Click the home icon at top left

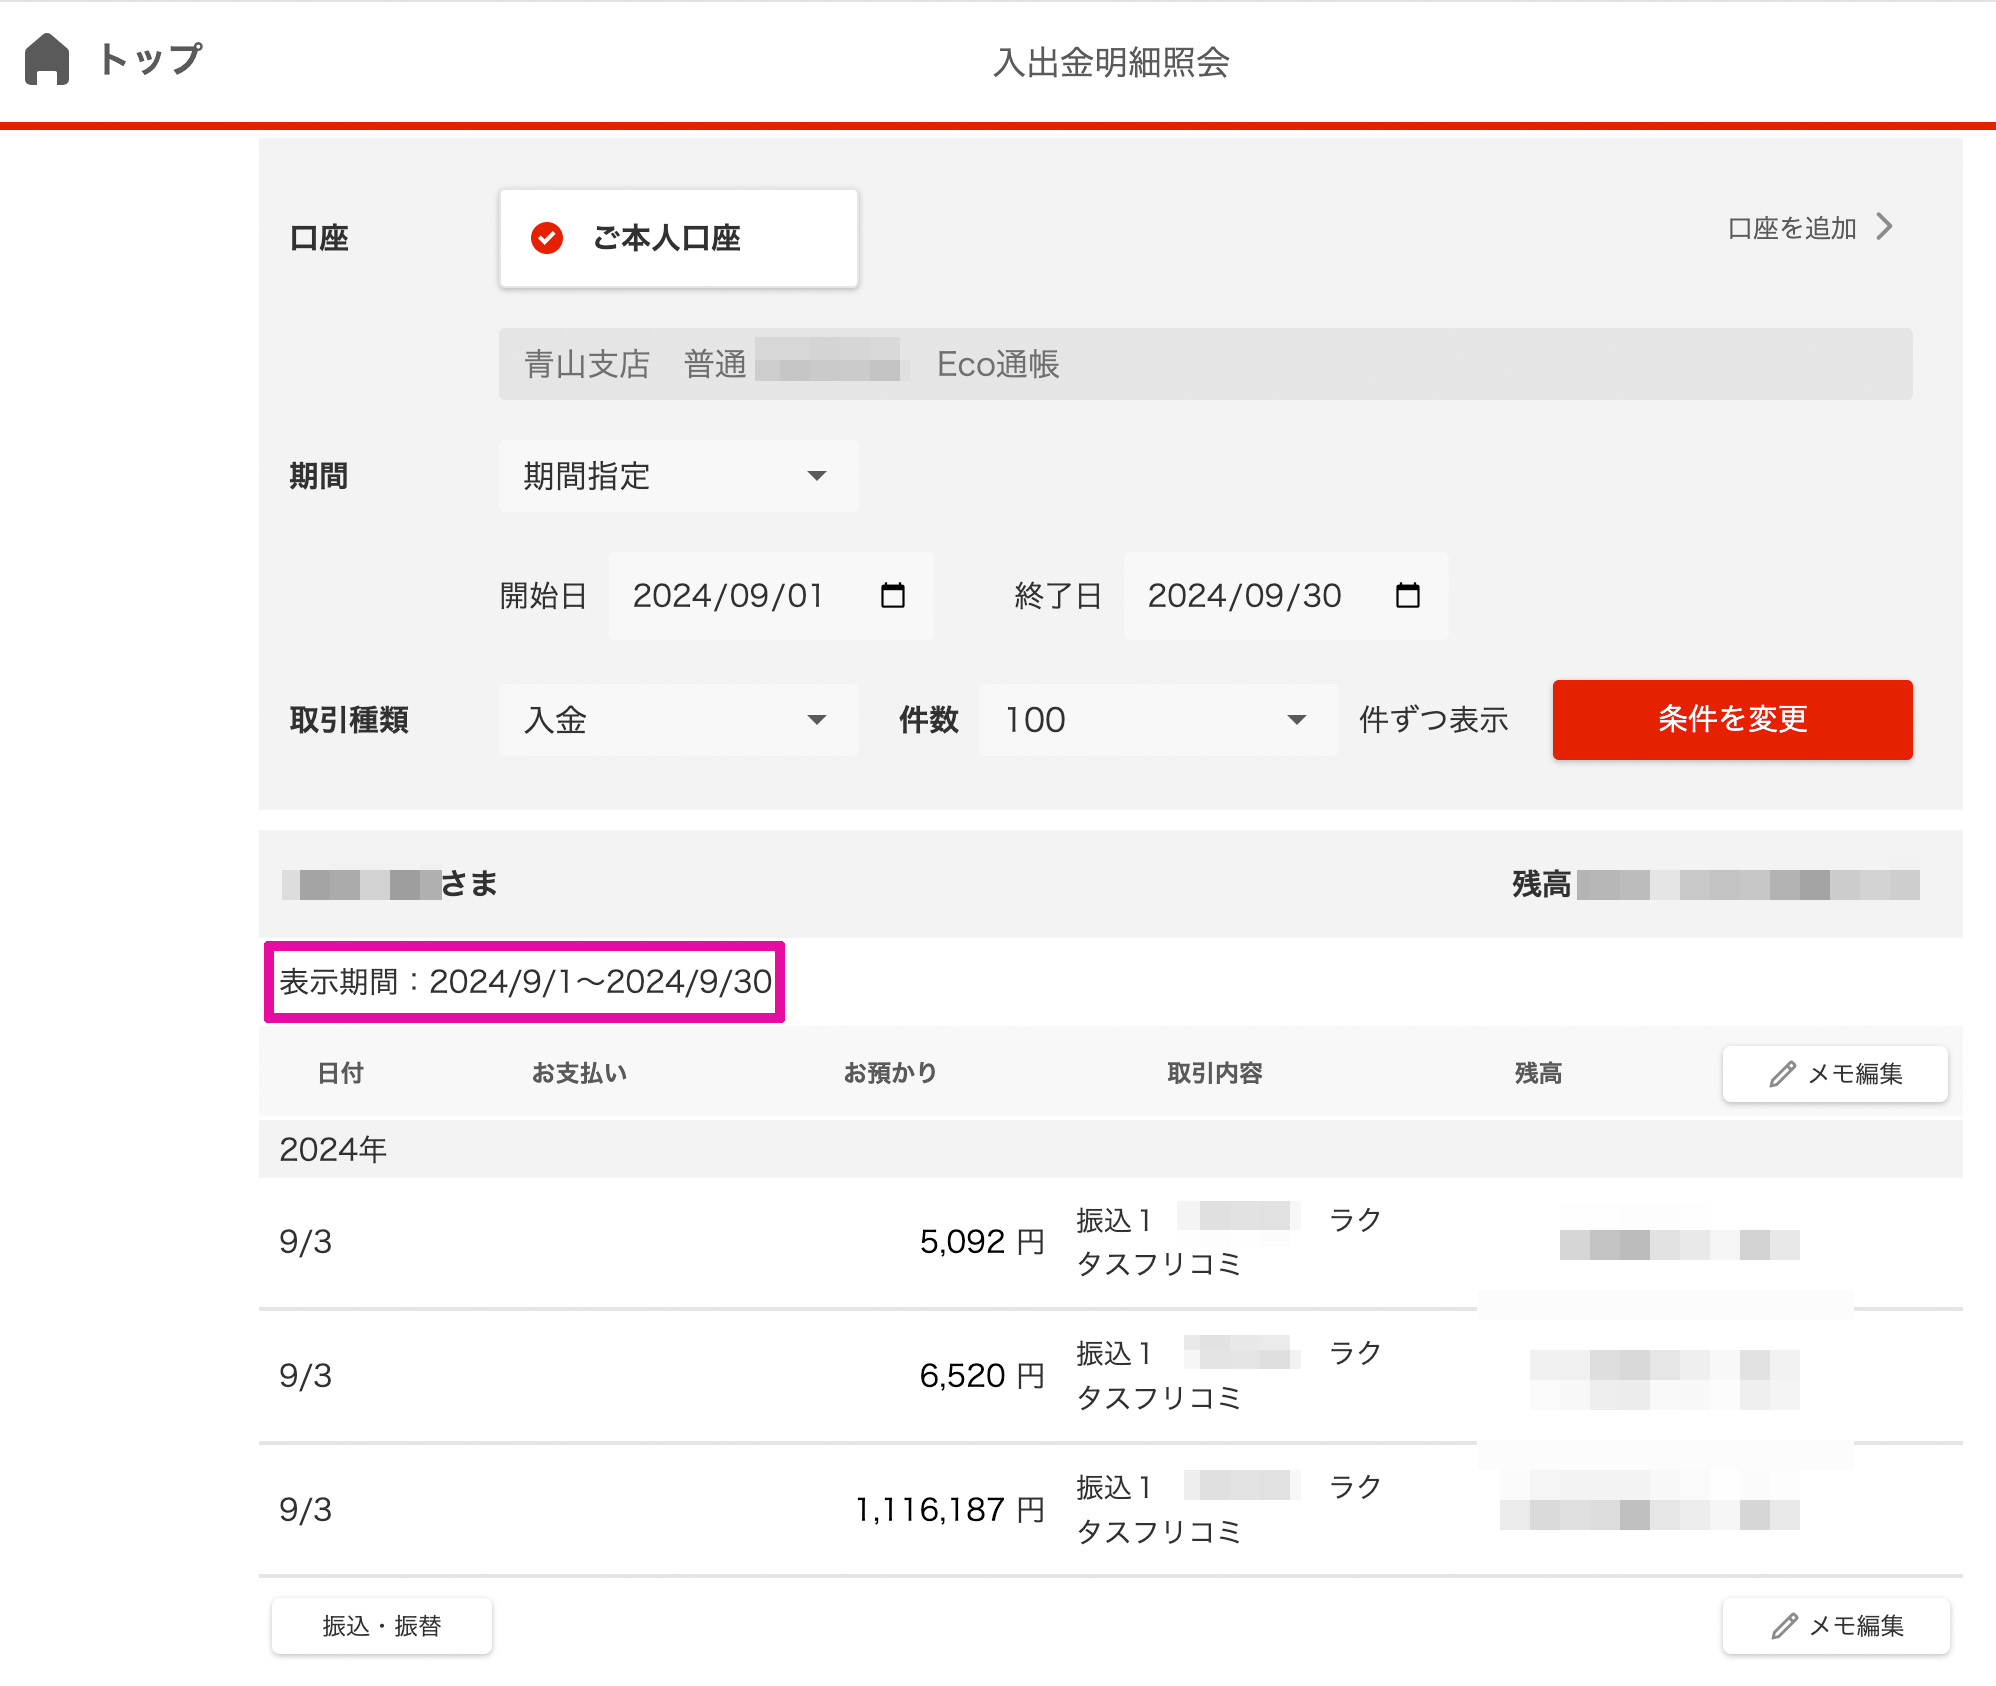pyautogui.click(x=47, y=59)
